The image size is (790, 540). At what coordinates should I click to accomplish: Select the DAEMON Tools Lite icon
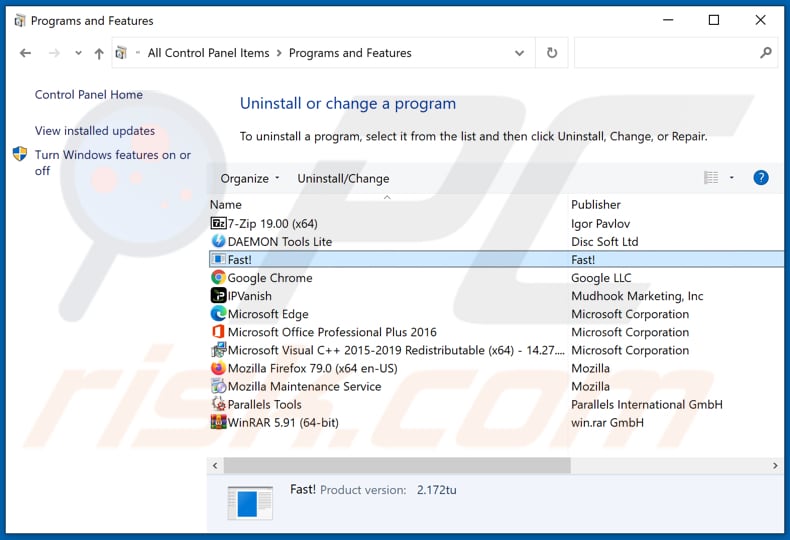[219, 242]
